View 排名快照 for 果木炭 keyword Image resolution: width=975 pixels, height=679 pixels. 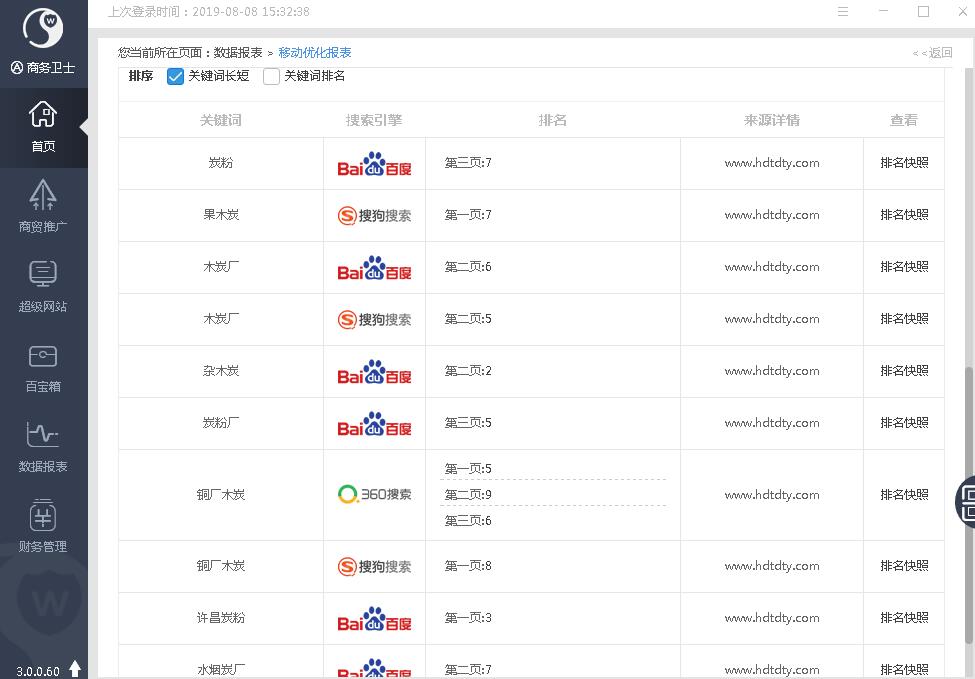(904, 215)
